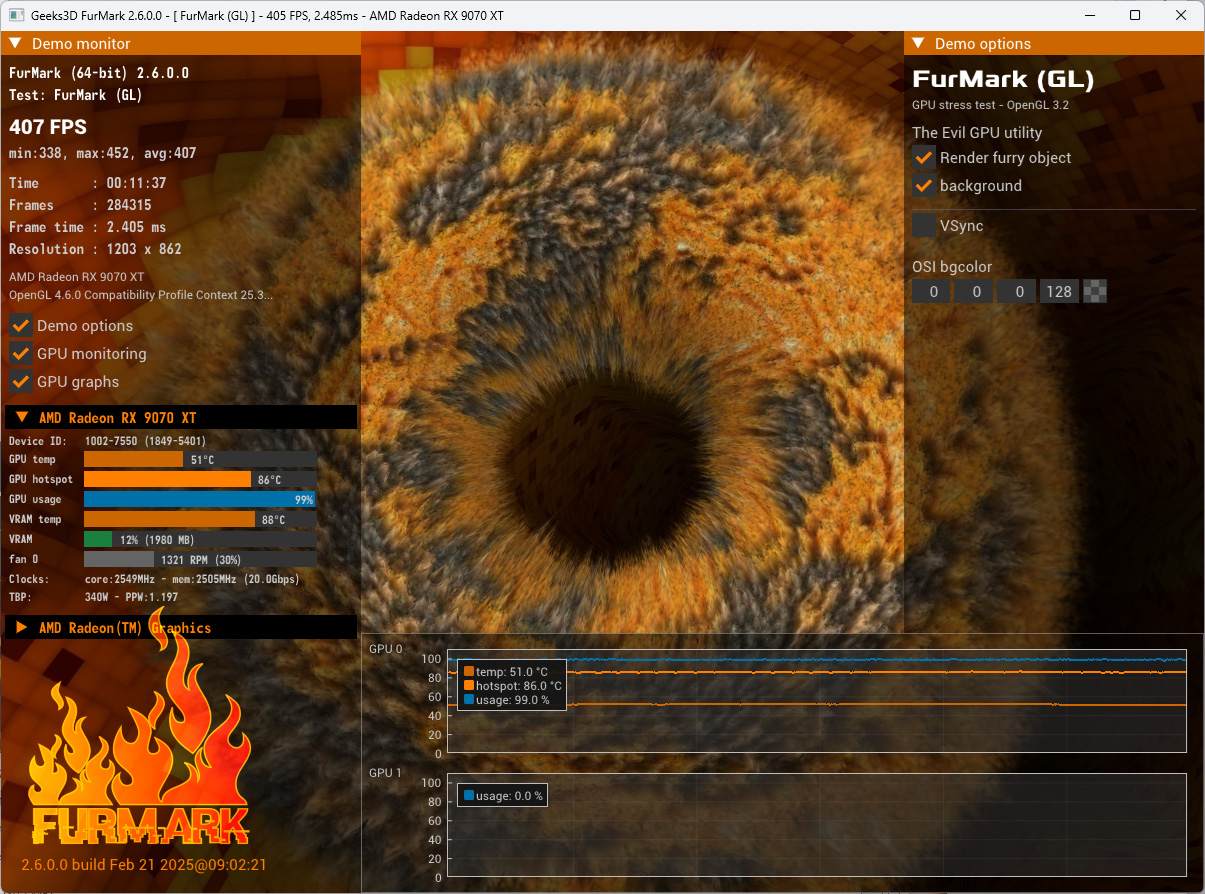The height and width of the screenshot is (894, 1205).
Task: Click the Resolution 1203 x 862 row
Action: (96, 249)
